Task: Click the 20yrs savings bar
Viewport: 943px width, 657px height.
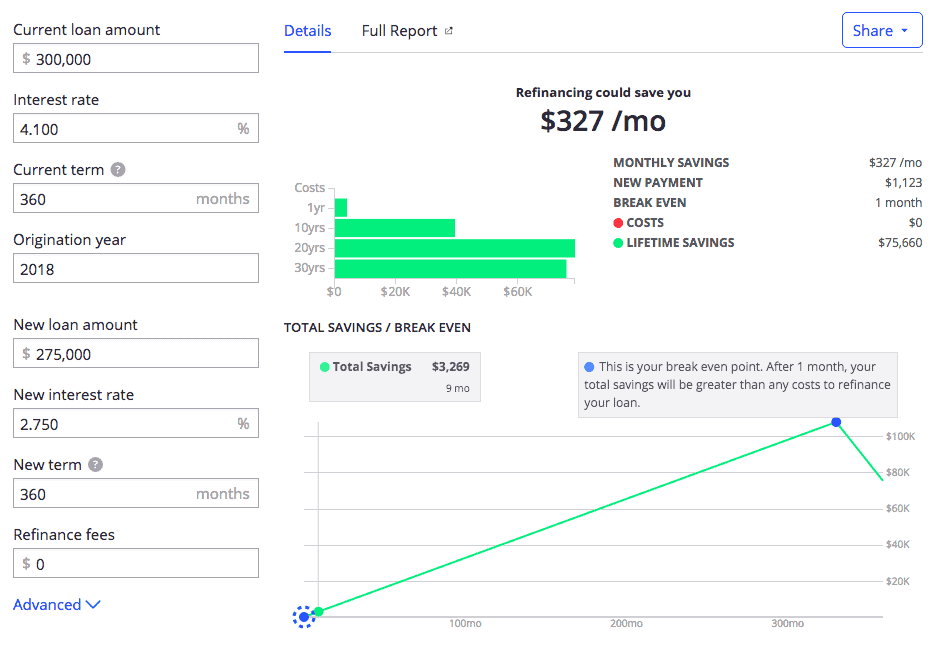Action: click(x=454, y=248)
